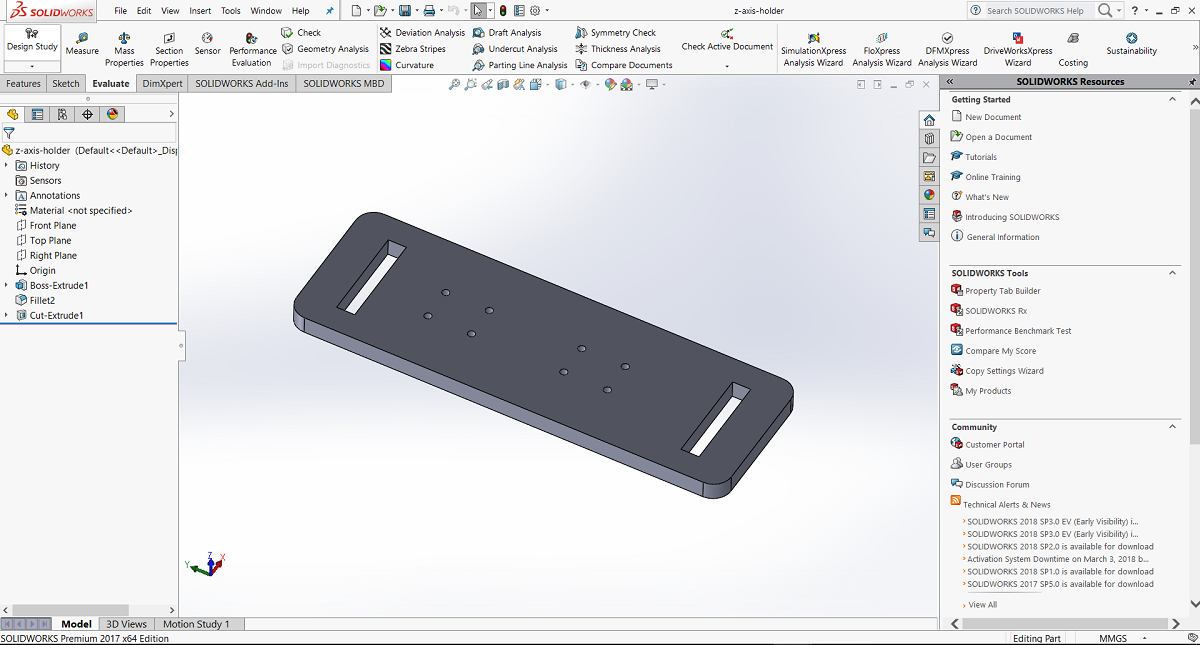Open the Options gear icon

535,10
